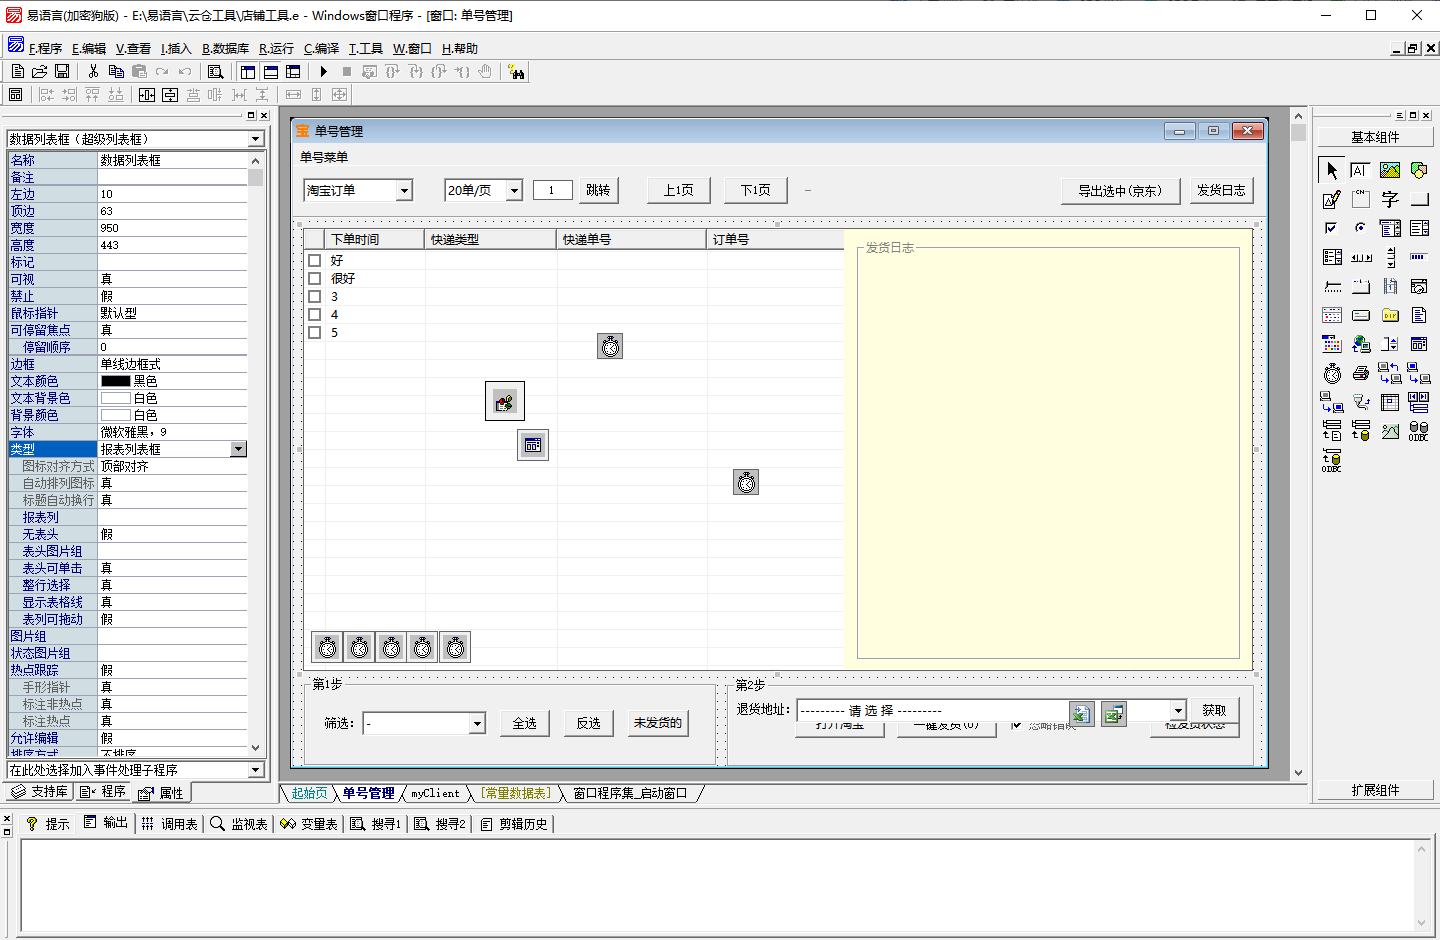
Task: Select the printer component in palette
Action: pos(1361,374)
